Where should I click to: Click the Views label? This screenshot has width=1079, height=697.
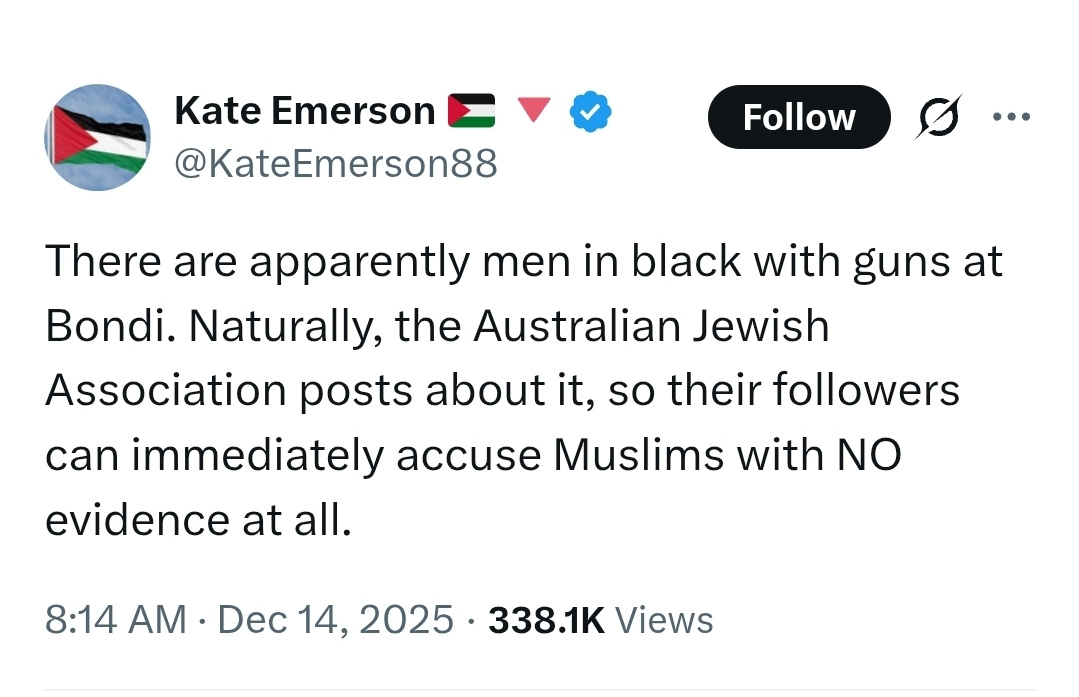click(x=664, y=620)
